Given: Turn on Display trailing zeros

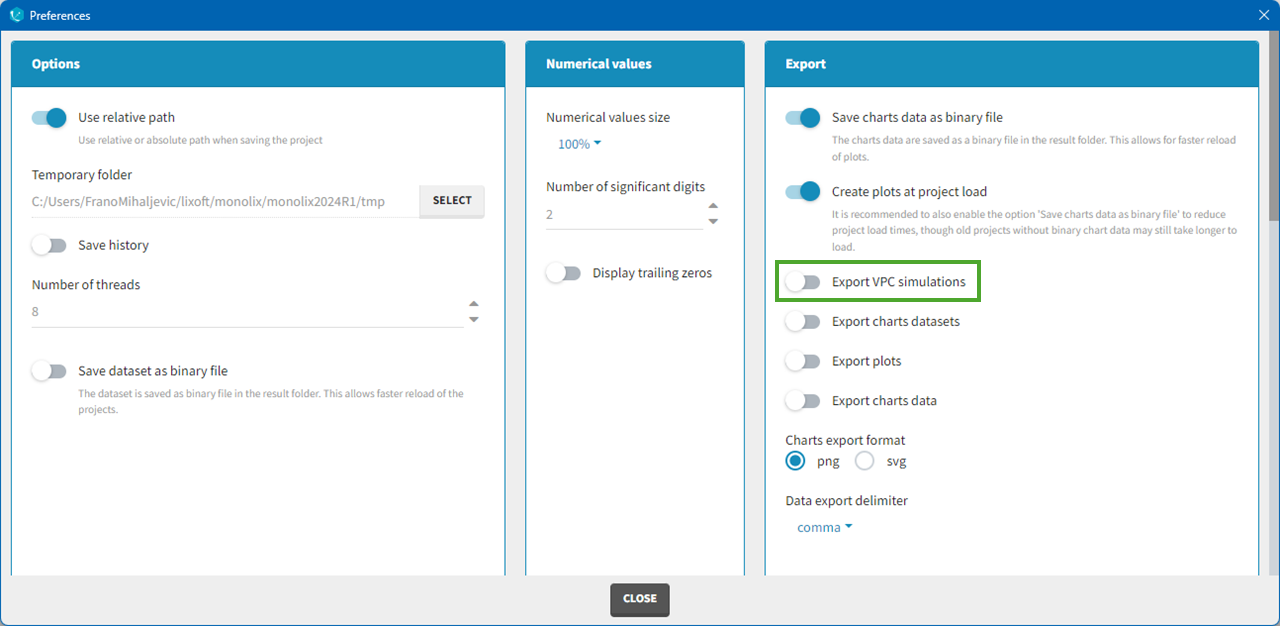Looking at the screenshot, I should pyautogui.click(x=563, y=273).
